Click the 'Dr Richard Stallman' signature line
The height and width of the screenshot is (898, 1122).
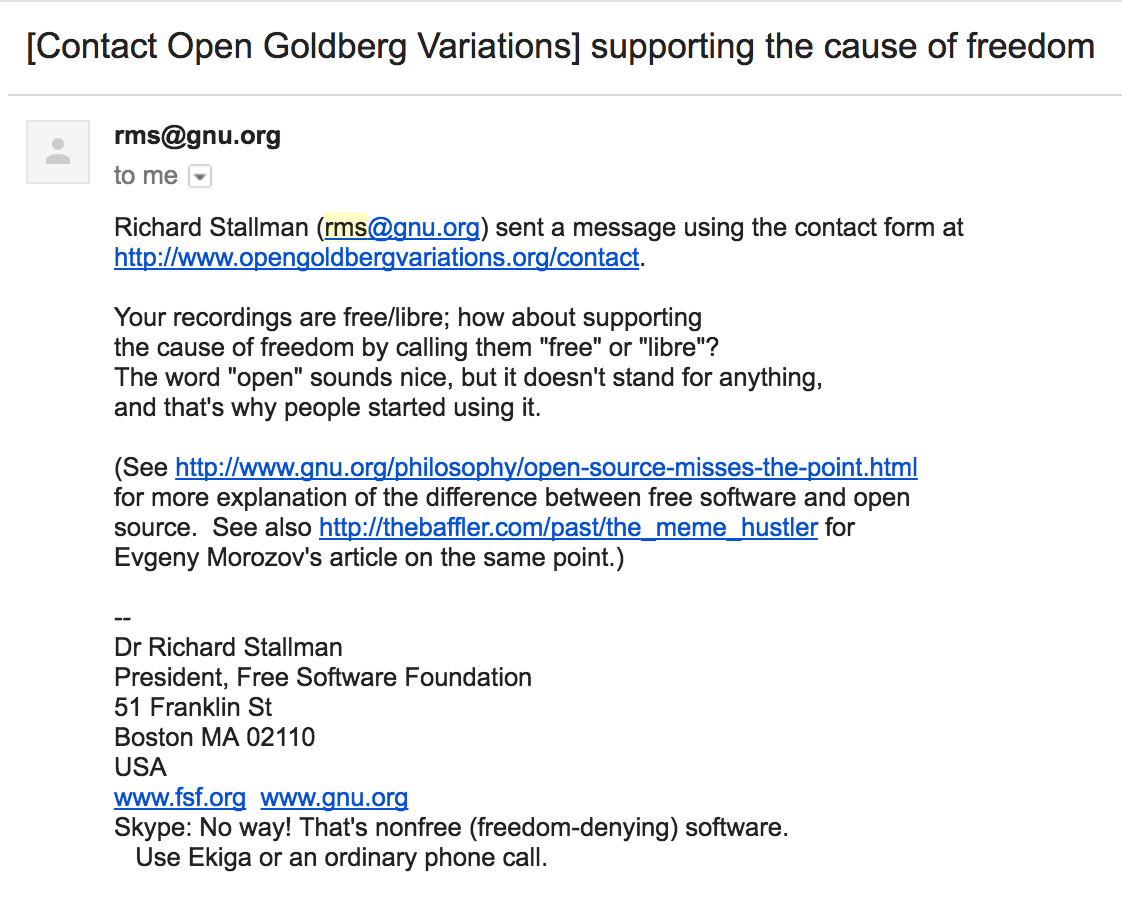[228, 648]
